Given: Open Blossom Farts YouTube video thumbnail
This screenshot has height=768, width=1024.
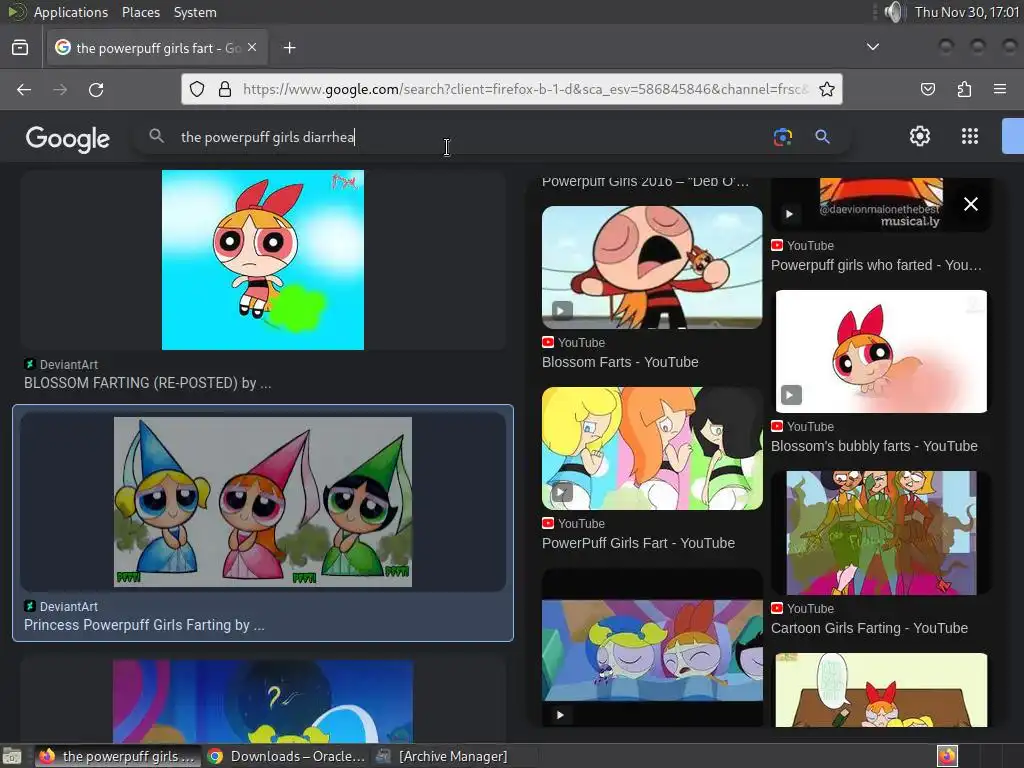Looking at the screenshot, I should 652,267.
